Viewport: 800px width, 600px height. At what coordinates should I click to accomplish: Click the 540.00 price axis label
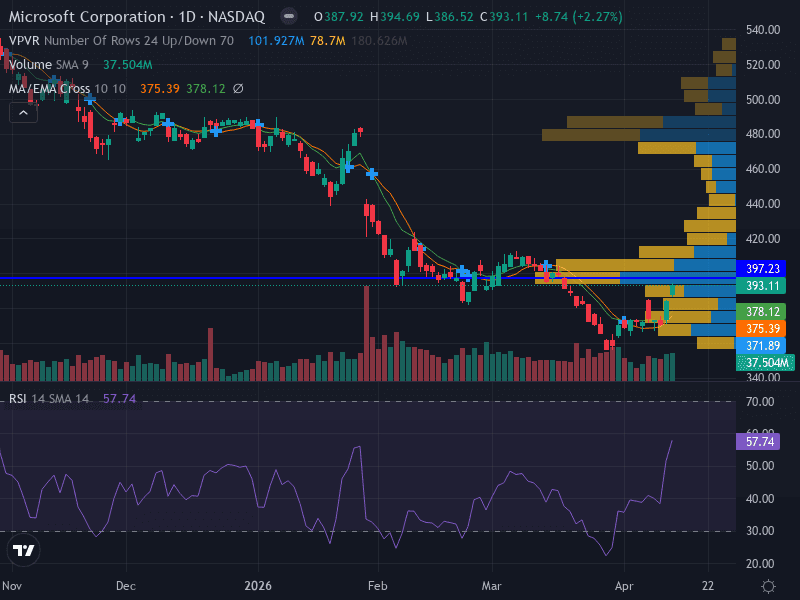click(x=763, y=30)
